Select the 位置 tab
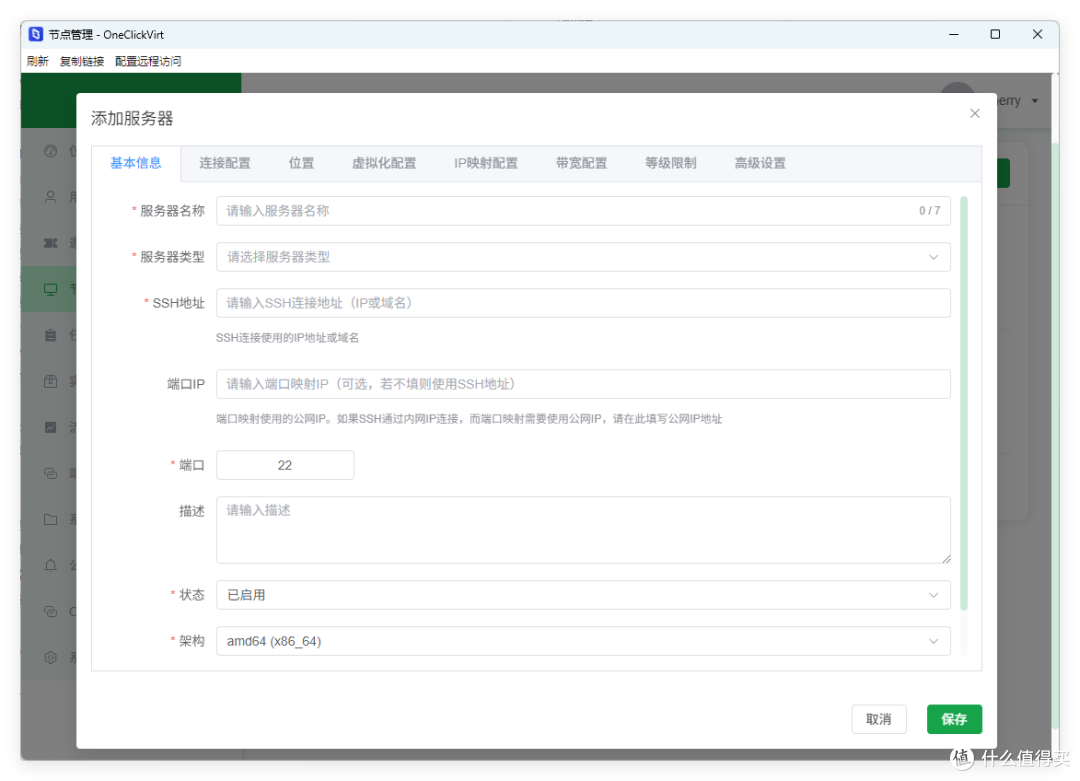Image resolution: width=1080 pixels, height=781 pixels. (x=301, y=163)
